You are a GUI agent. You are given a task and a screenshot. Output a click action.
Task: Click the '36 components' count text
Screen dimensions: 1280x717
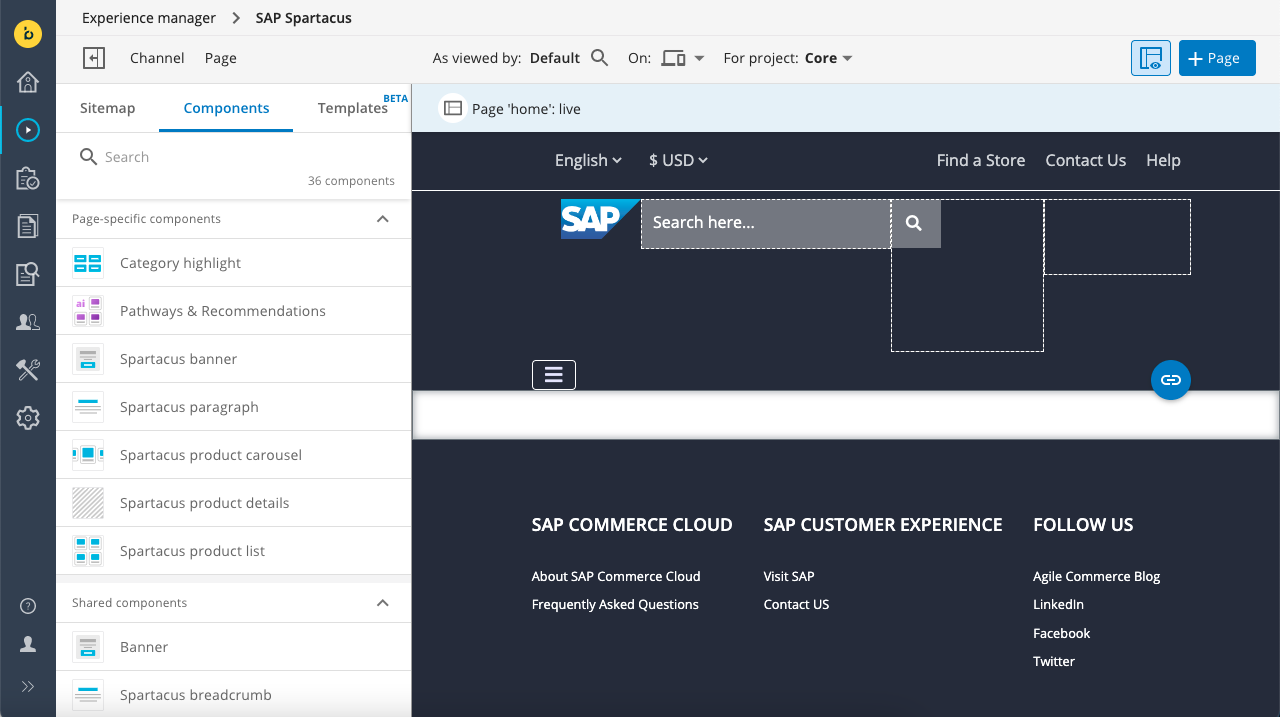pos(351,181)
